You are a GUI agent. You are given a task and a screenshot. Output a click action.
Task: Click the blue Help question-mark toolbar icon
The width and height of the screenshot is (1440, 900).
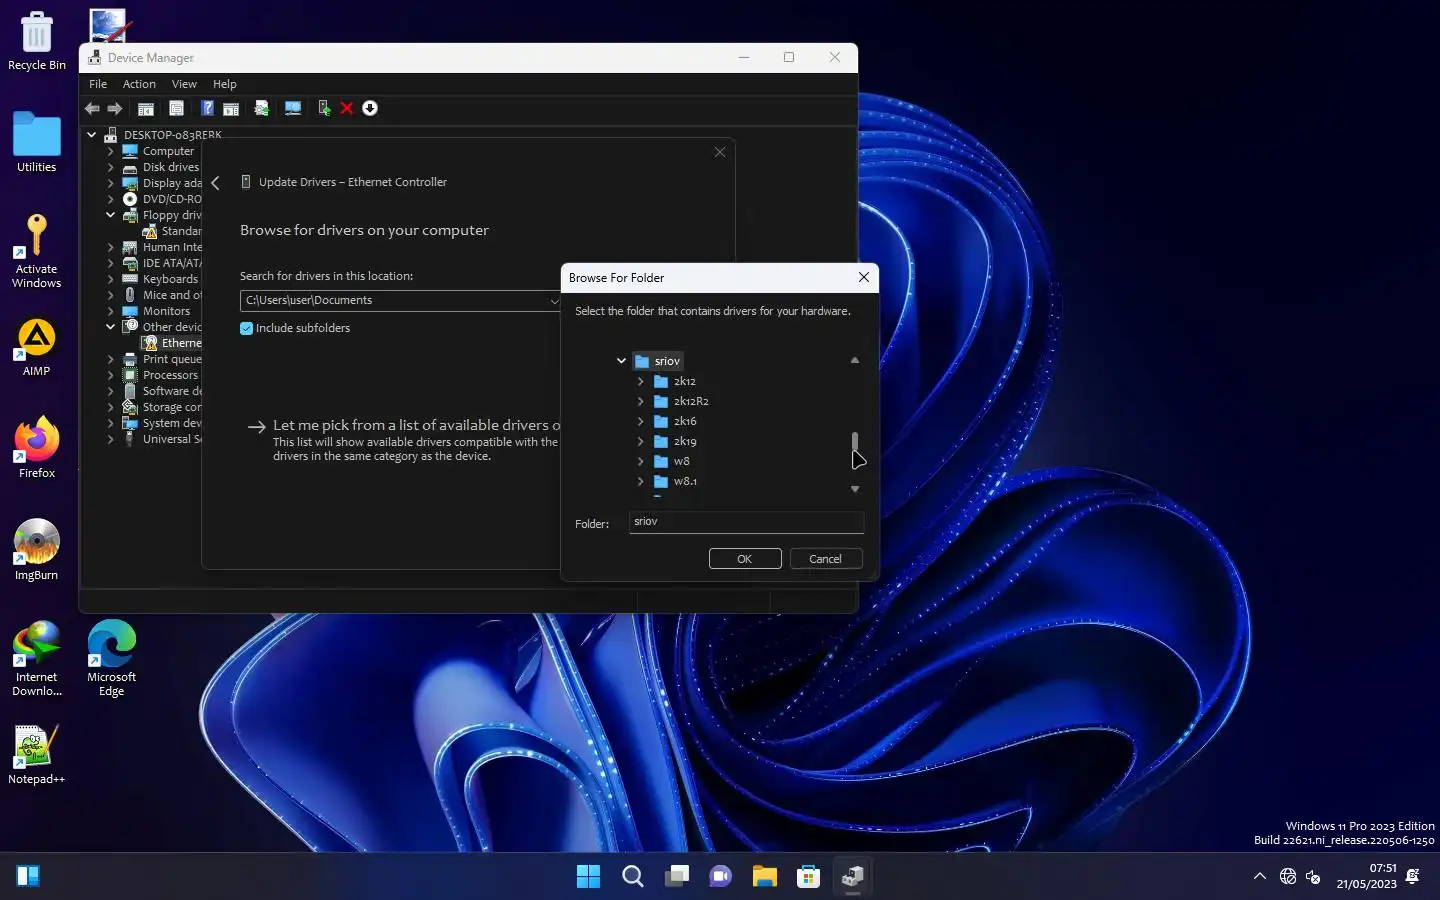tap(207, 108)
